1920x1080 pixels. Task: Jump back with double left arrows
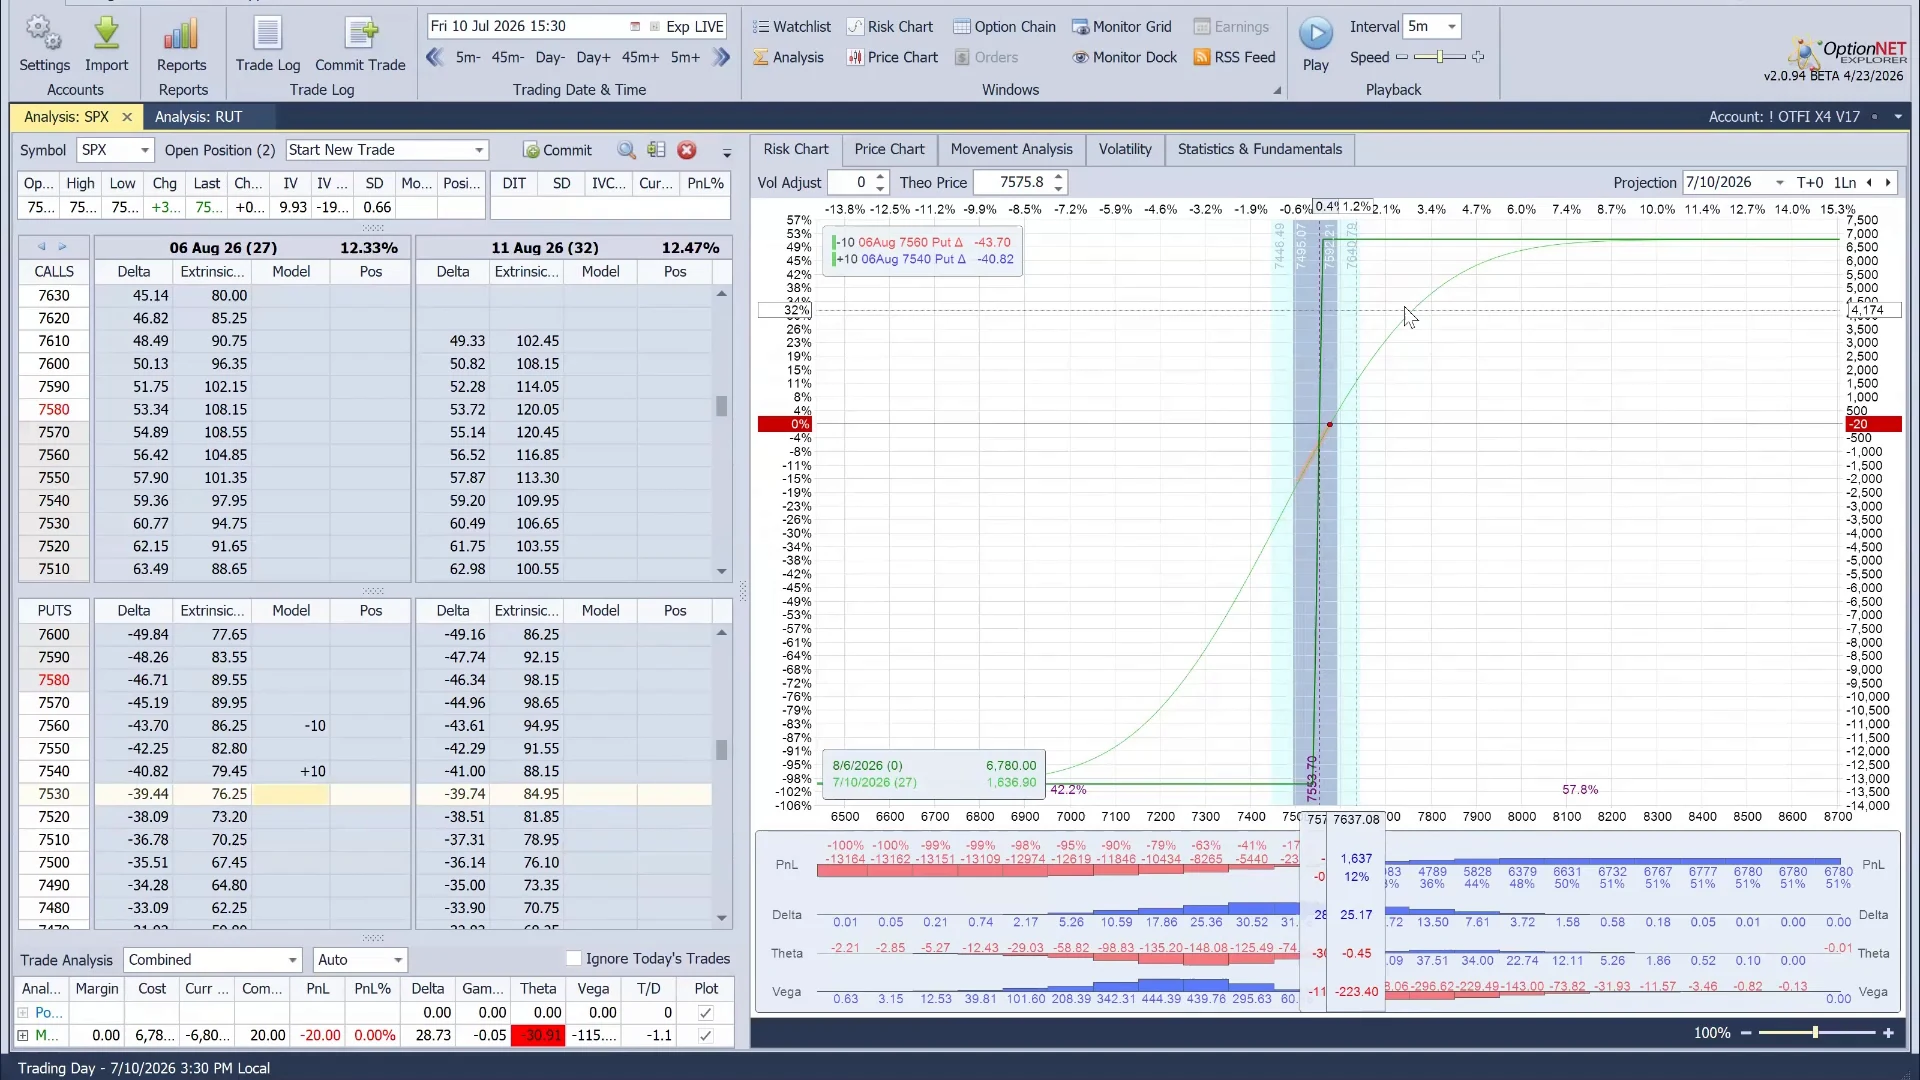point(434,57)
